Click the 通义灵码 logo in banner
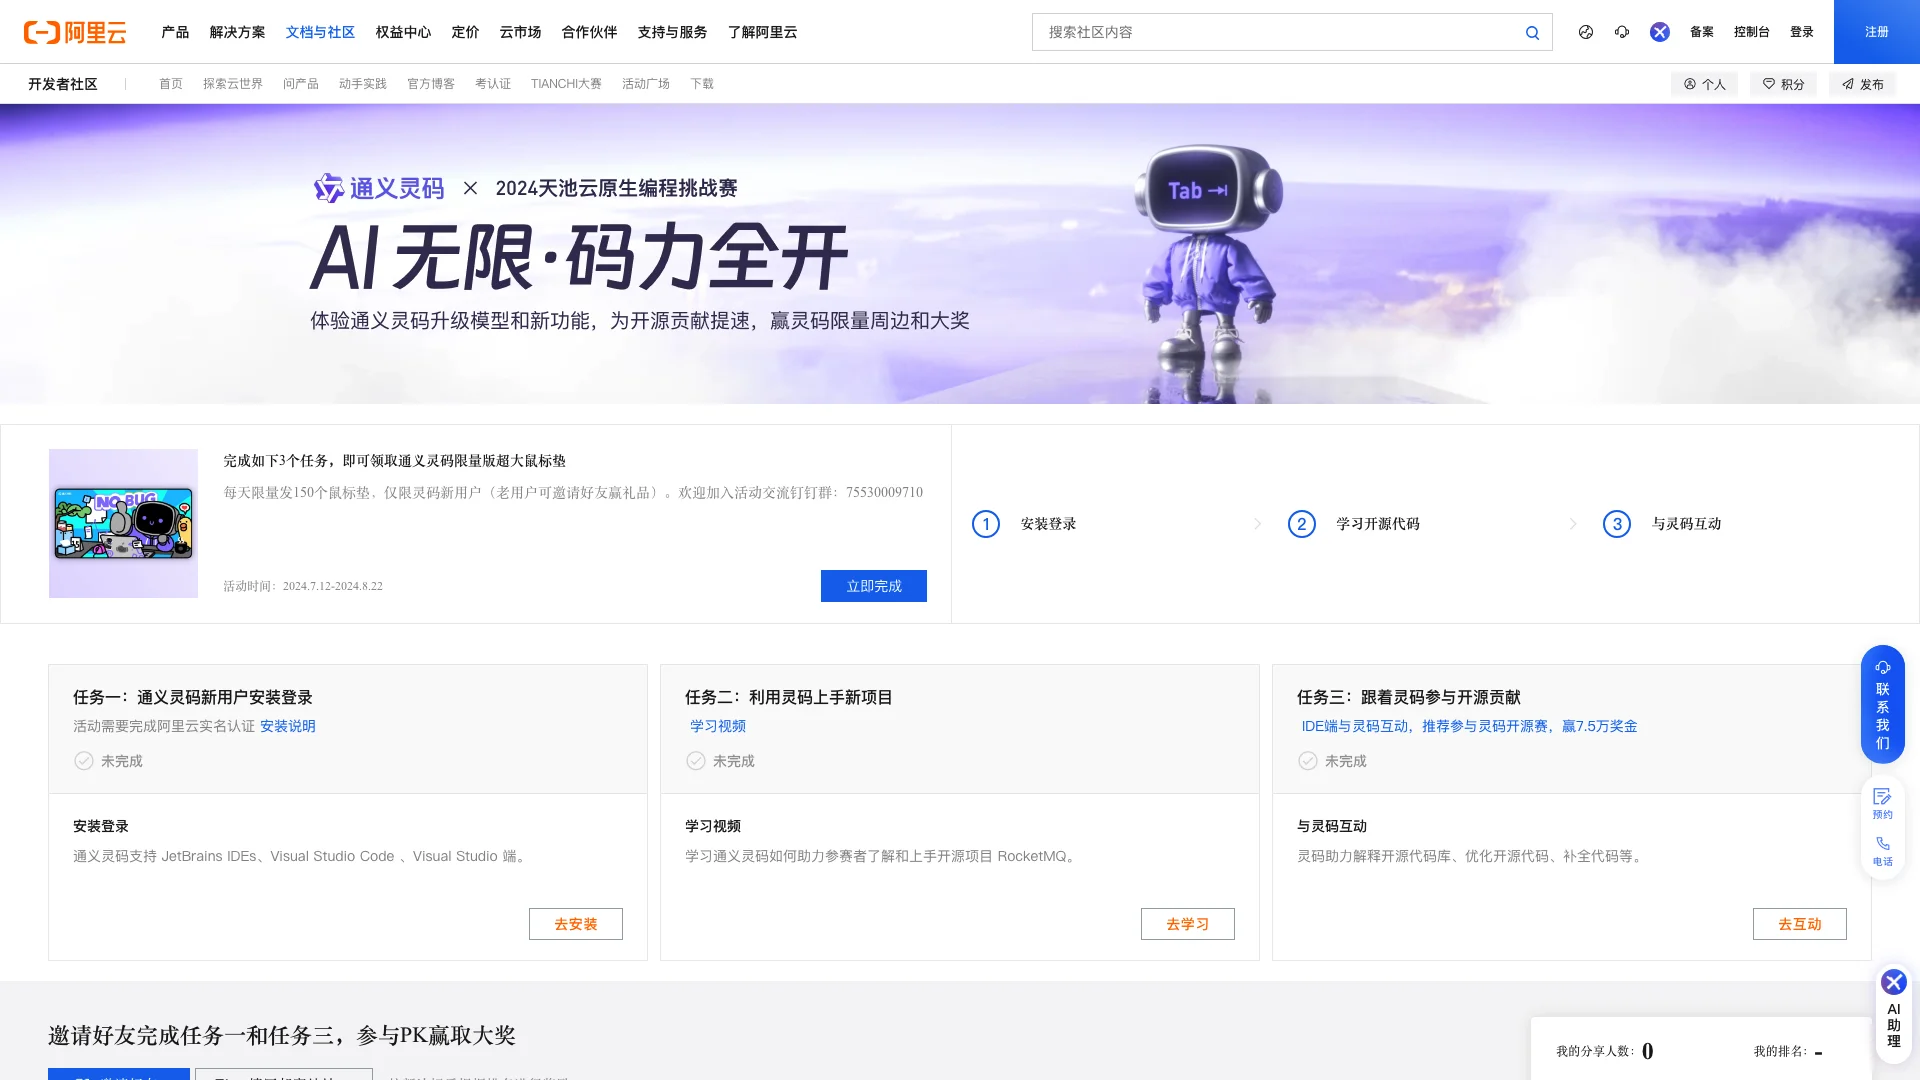 379,188
